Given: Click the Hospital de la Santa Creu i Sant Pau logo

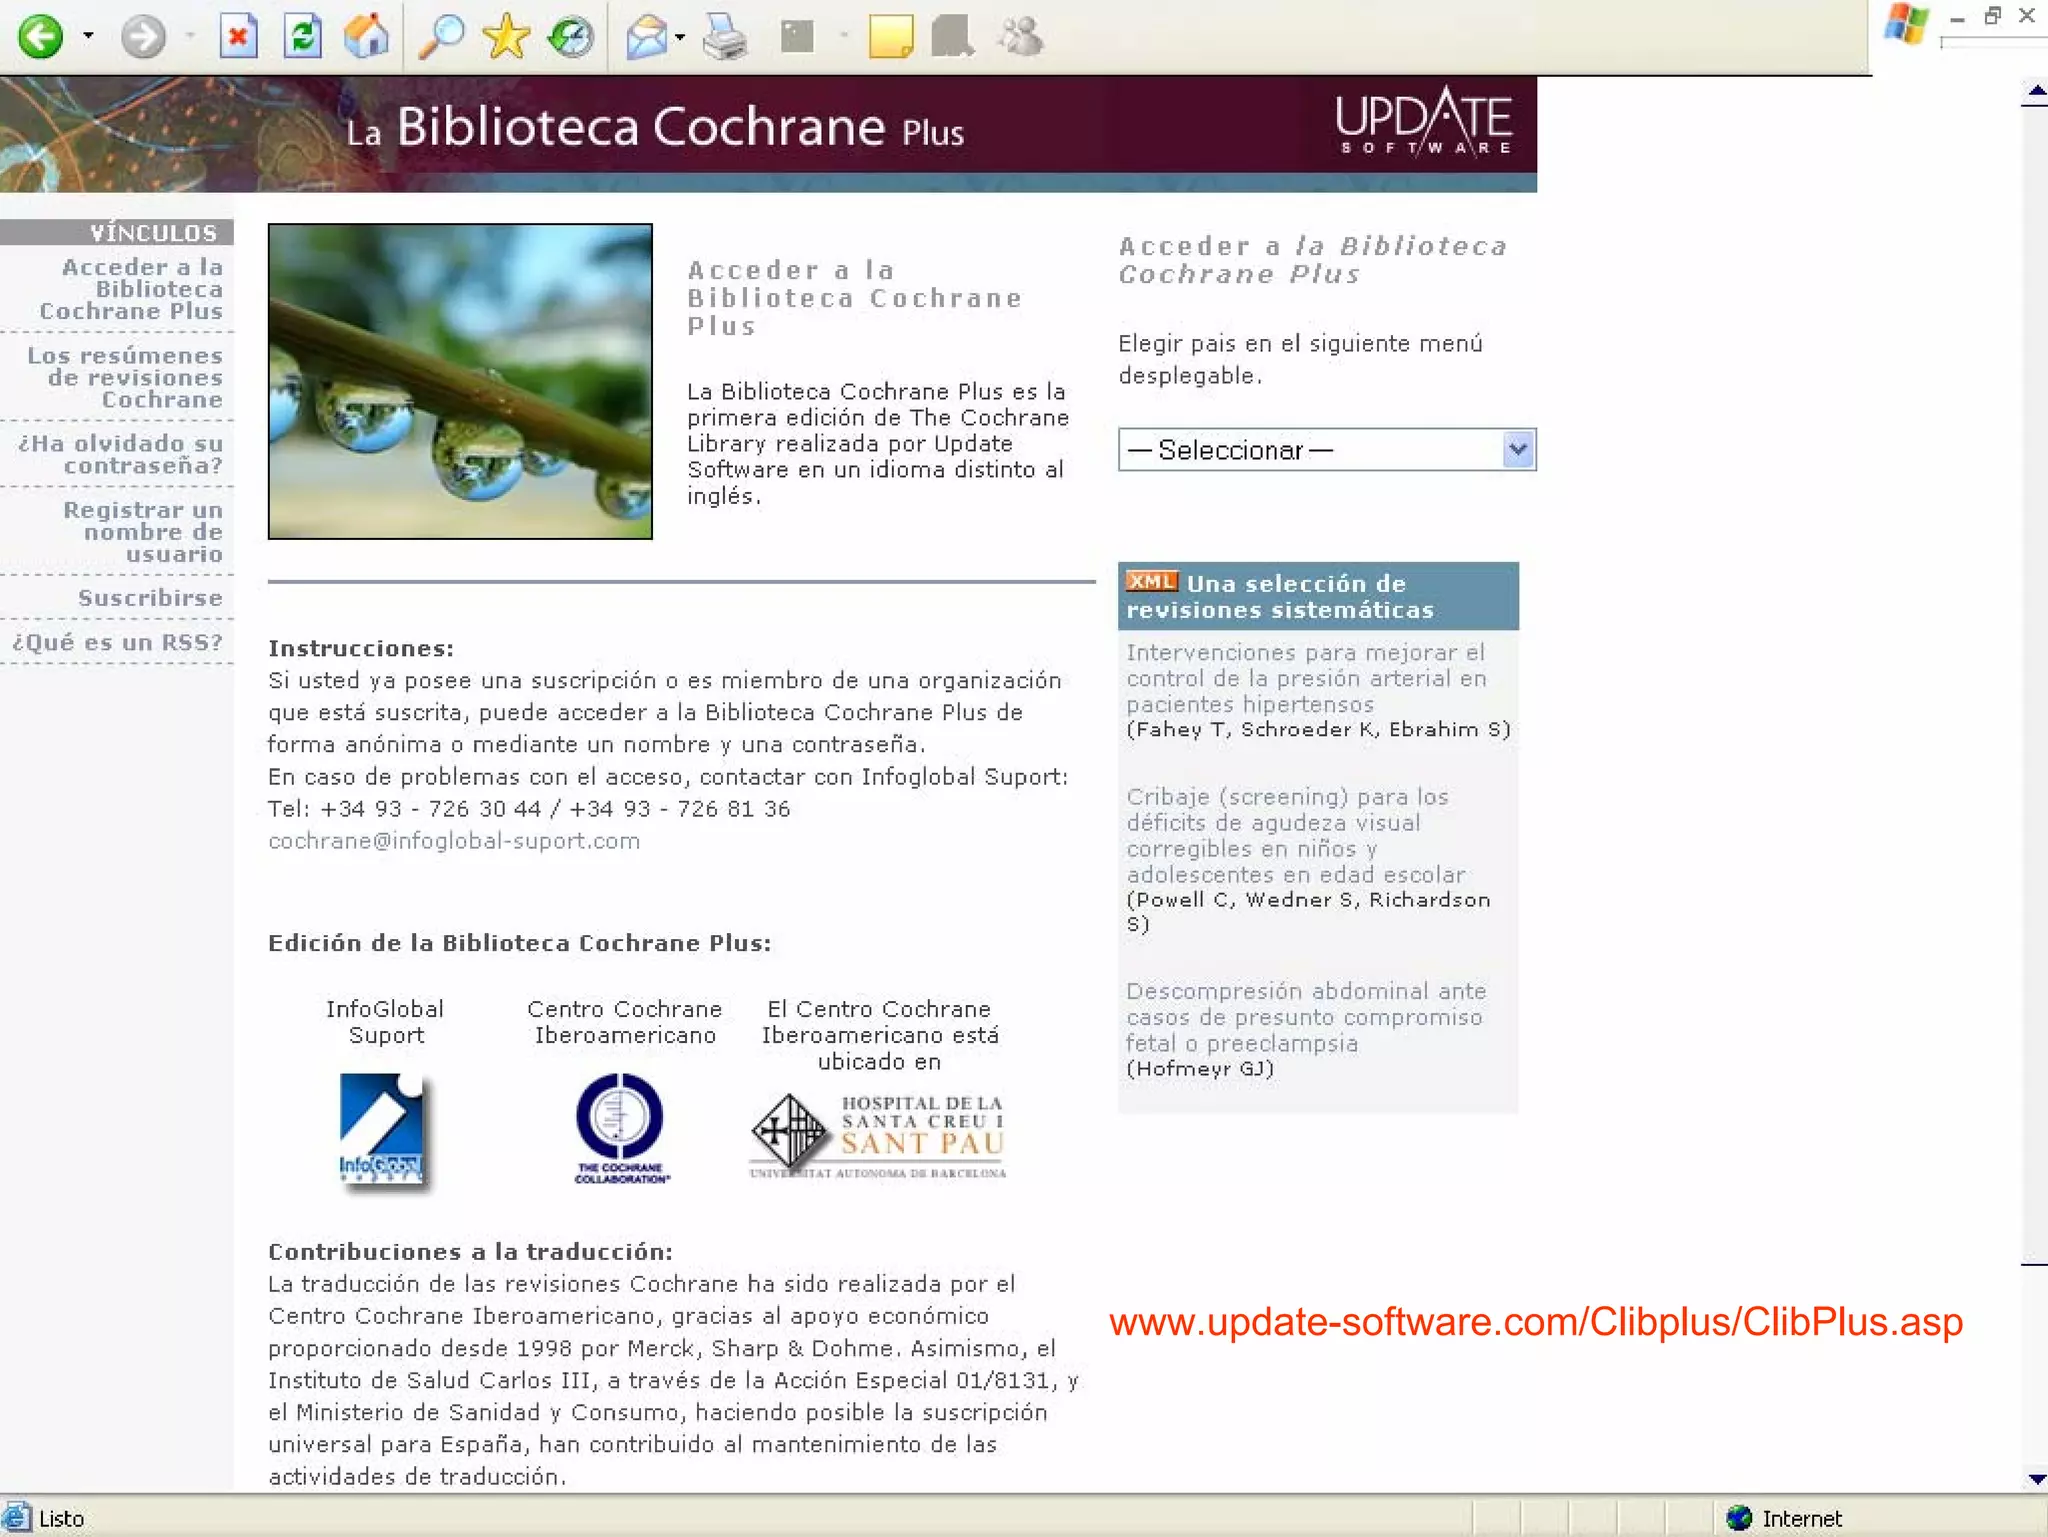Looking at the screenshot, I should (878, 1136).
